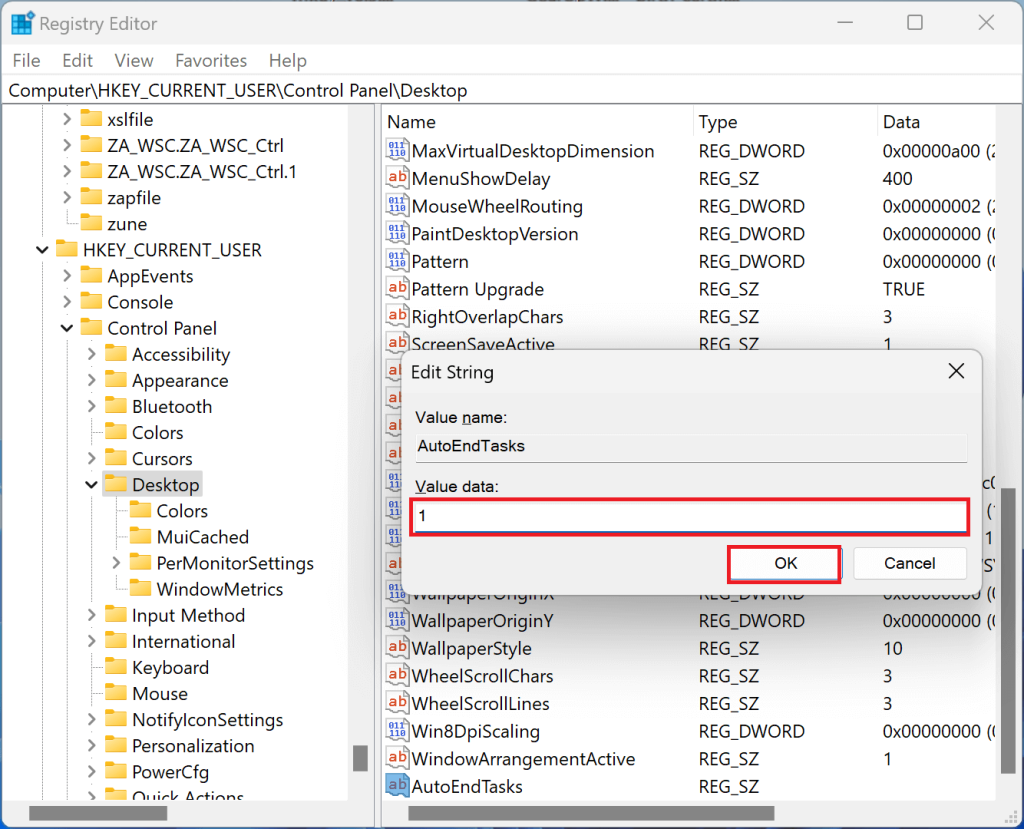The width and height of the screenshot is (1024, 829).
Task: Select the Personalization key in tree
Action: tap(193, 746)
